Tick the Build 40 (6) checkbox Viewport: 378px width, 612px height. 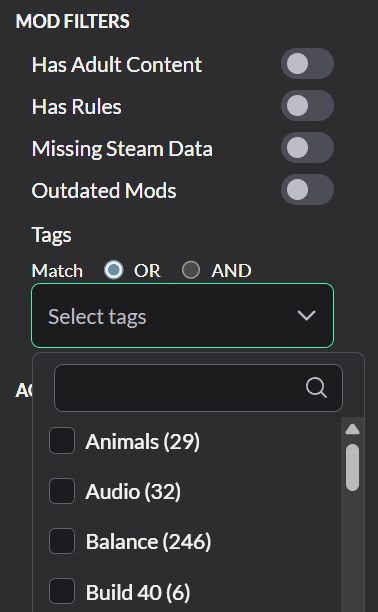[x=62, y=591]
